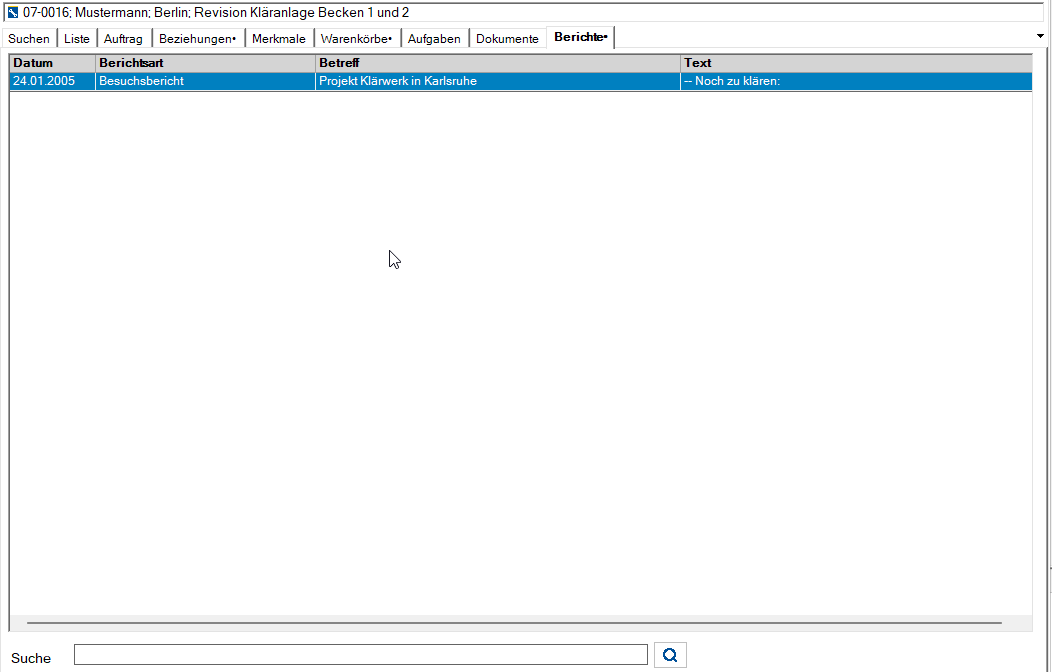Select the Auftrag tab

pos(123,39)
